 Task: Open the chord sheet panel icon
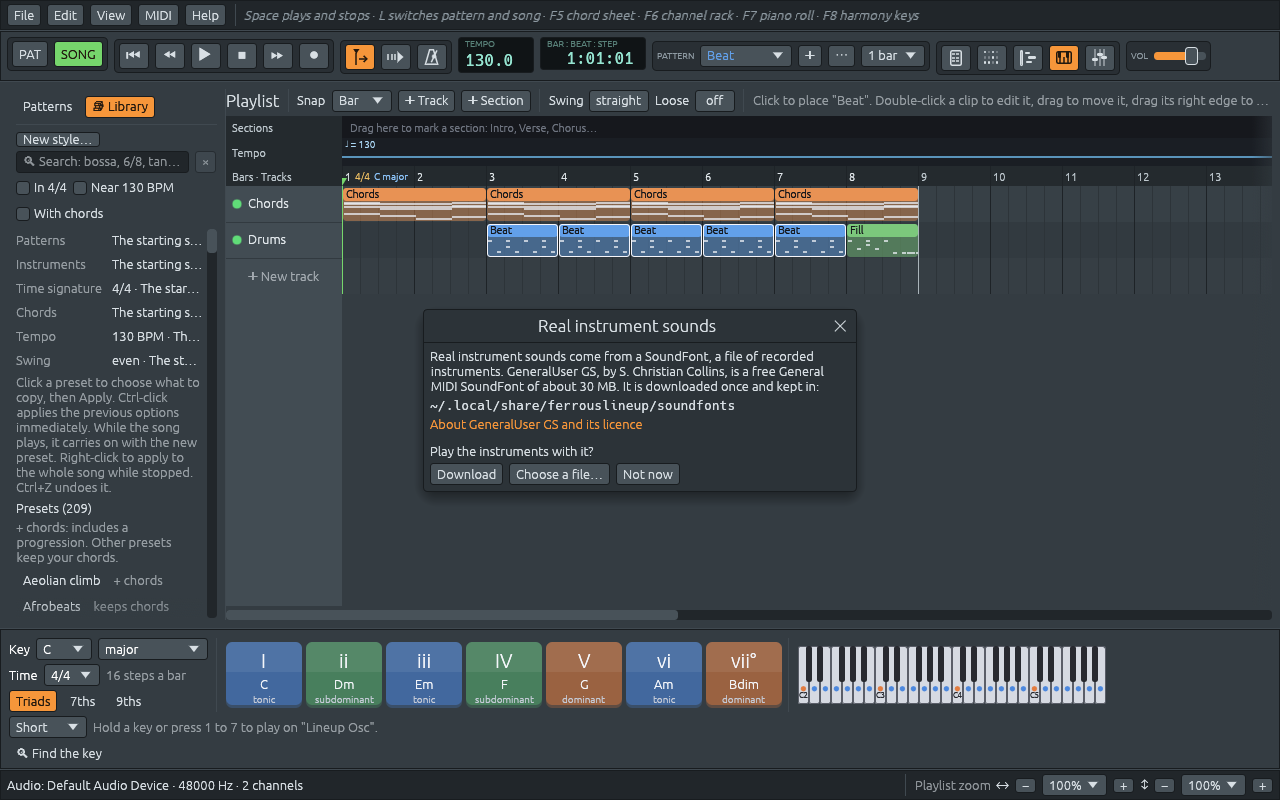coord(955,58)
